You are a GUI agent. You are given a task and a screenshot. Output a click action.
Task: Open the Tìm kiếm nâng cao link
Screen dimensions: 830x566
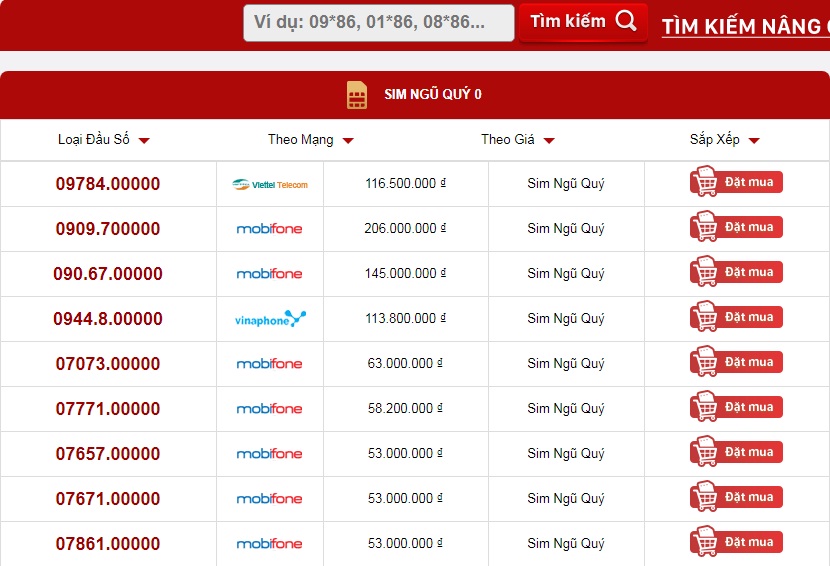pyautogui.click(x=745, y=26)
